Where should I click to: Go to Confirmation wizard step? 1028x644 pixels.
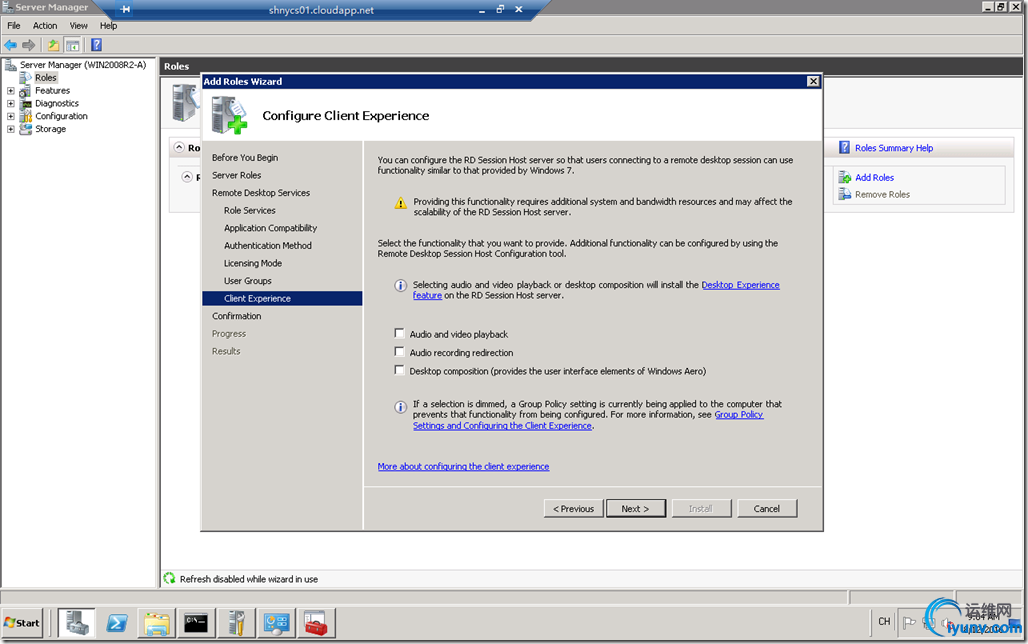[x=236, y=316]
